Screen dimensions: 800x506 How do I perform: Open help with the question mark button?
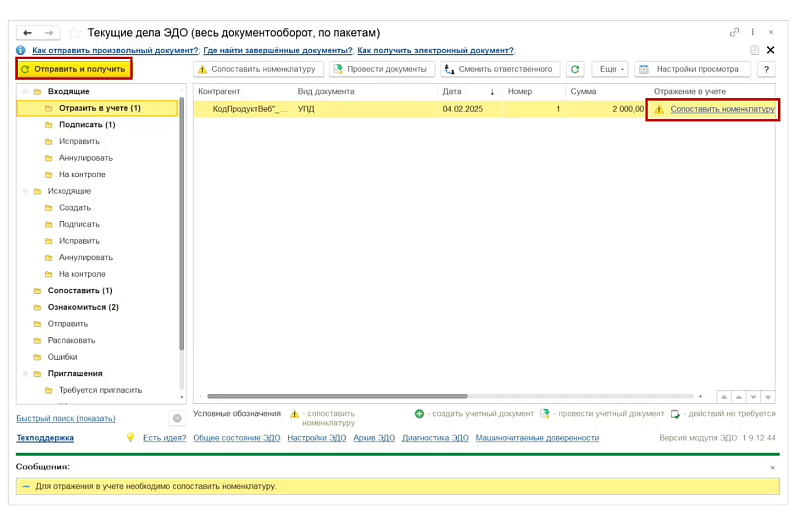(766, 69)
